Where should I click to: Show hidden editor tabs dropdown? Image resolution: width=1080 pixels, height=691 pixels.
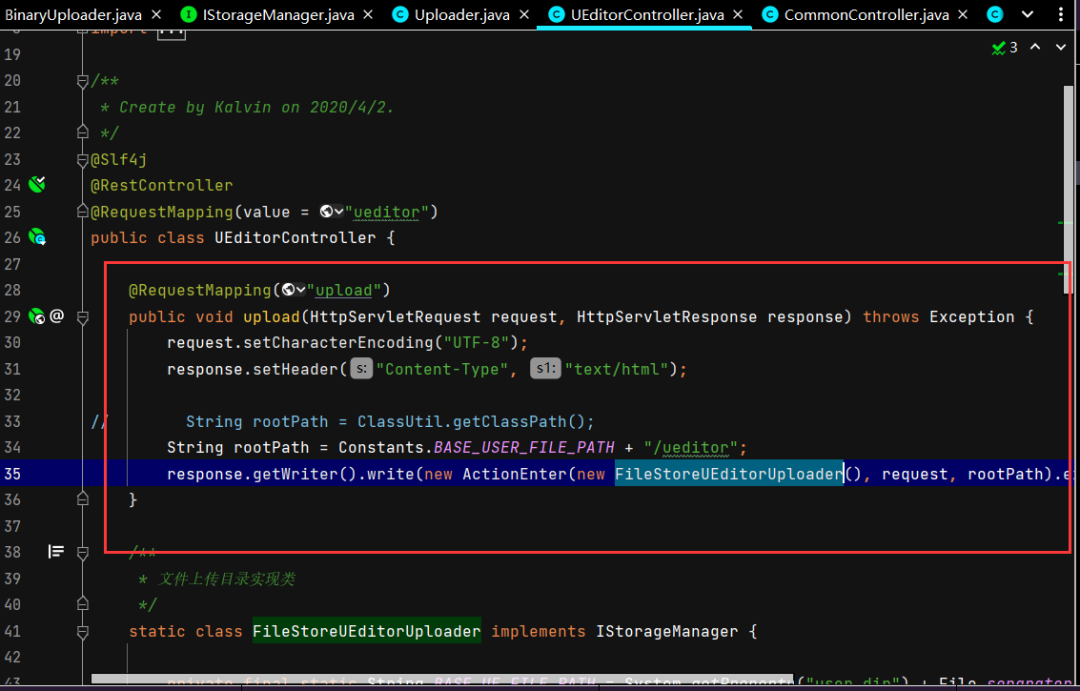click(x=1027, y=15)
